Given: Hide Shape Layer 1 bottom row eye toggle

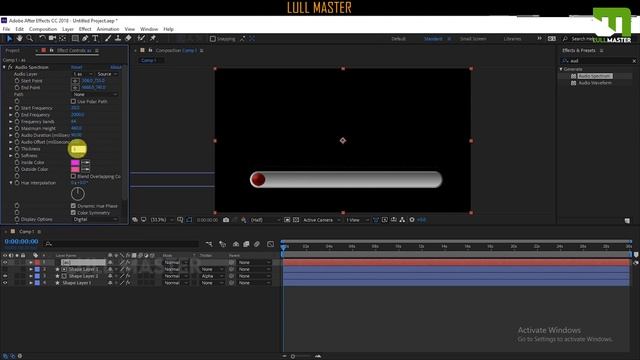Looking at the screenshot, I should tap(5, 282).
